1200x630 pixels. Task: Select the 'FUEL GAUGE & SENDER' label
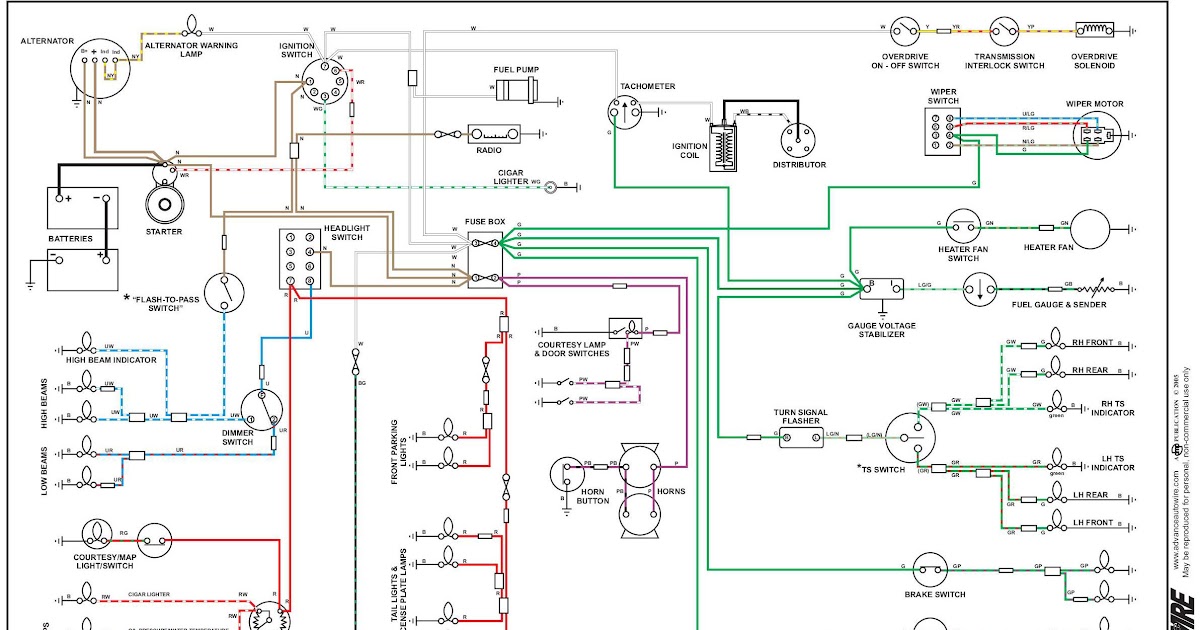point(1059,305)
